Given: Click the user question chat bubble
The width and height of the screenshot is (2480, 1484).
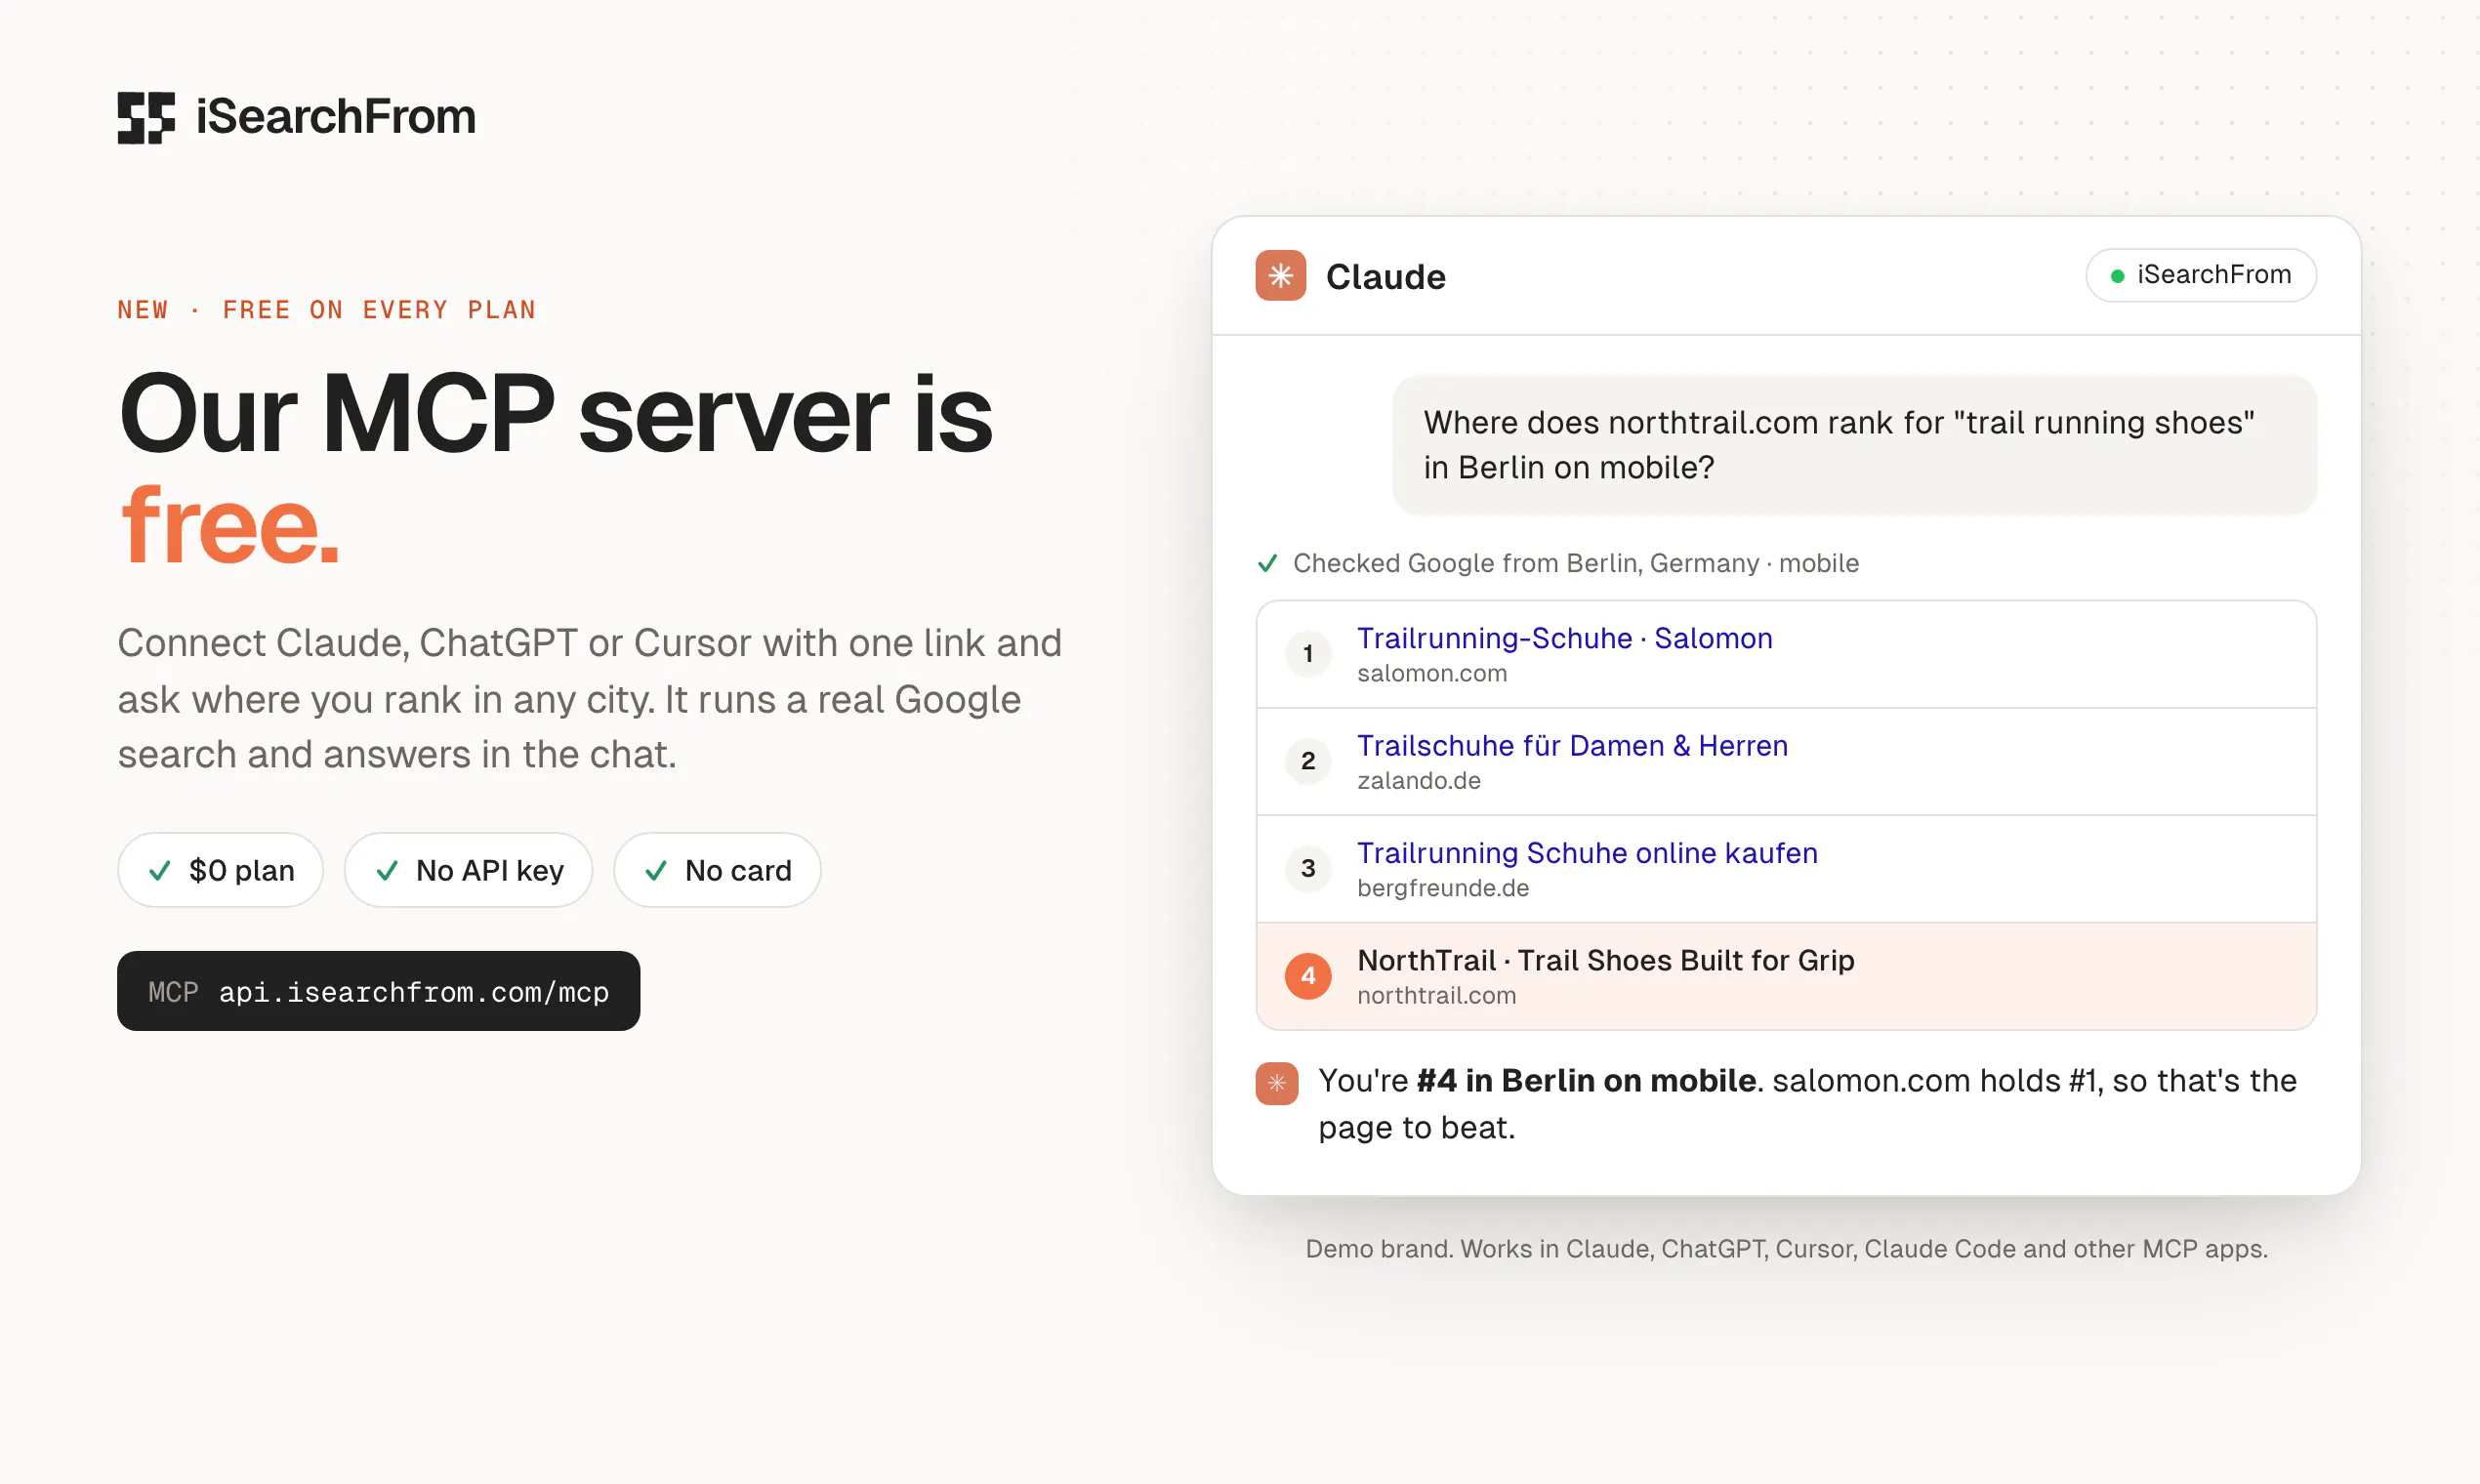Looking at the screenshot, I should tap(1854, 445).
